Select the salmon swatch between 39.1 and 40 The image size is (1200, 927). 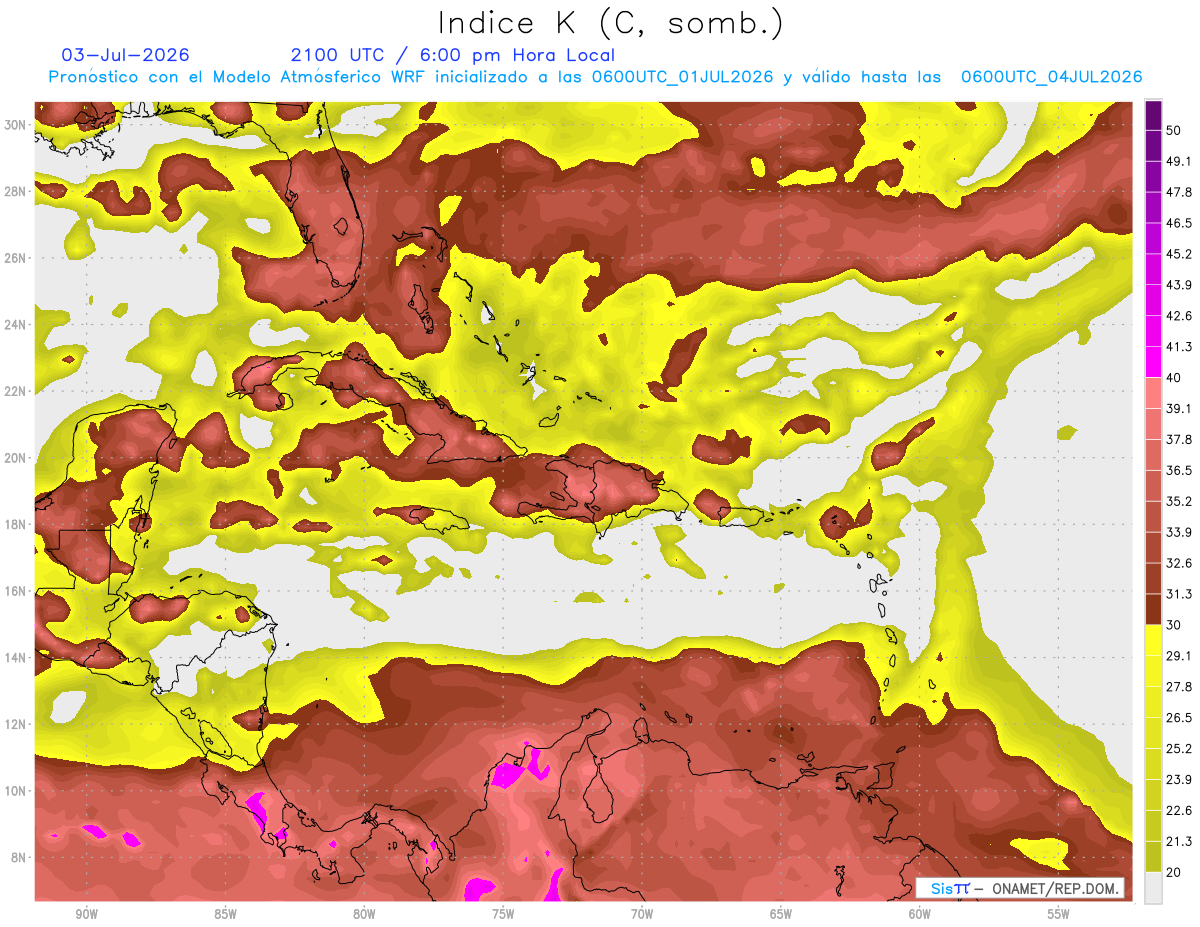click(1154, 393)
